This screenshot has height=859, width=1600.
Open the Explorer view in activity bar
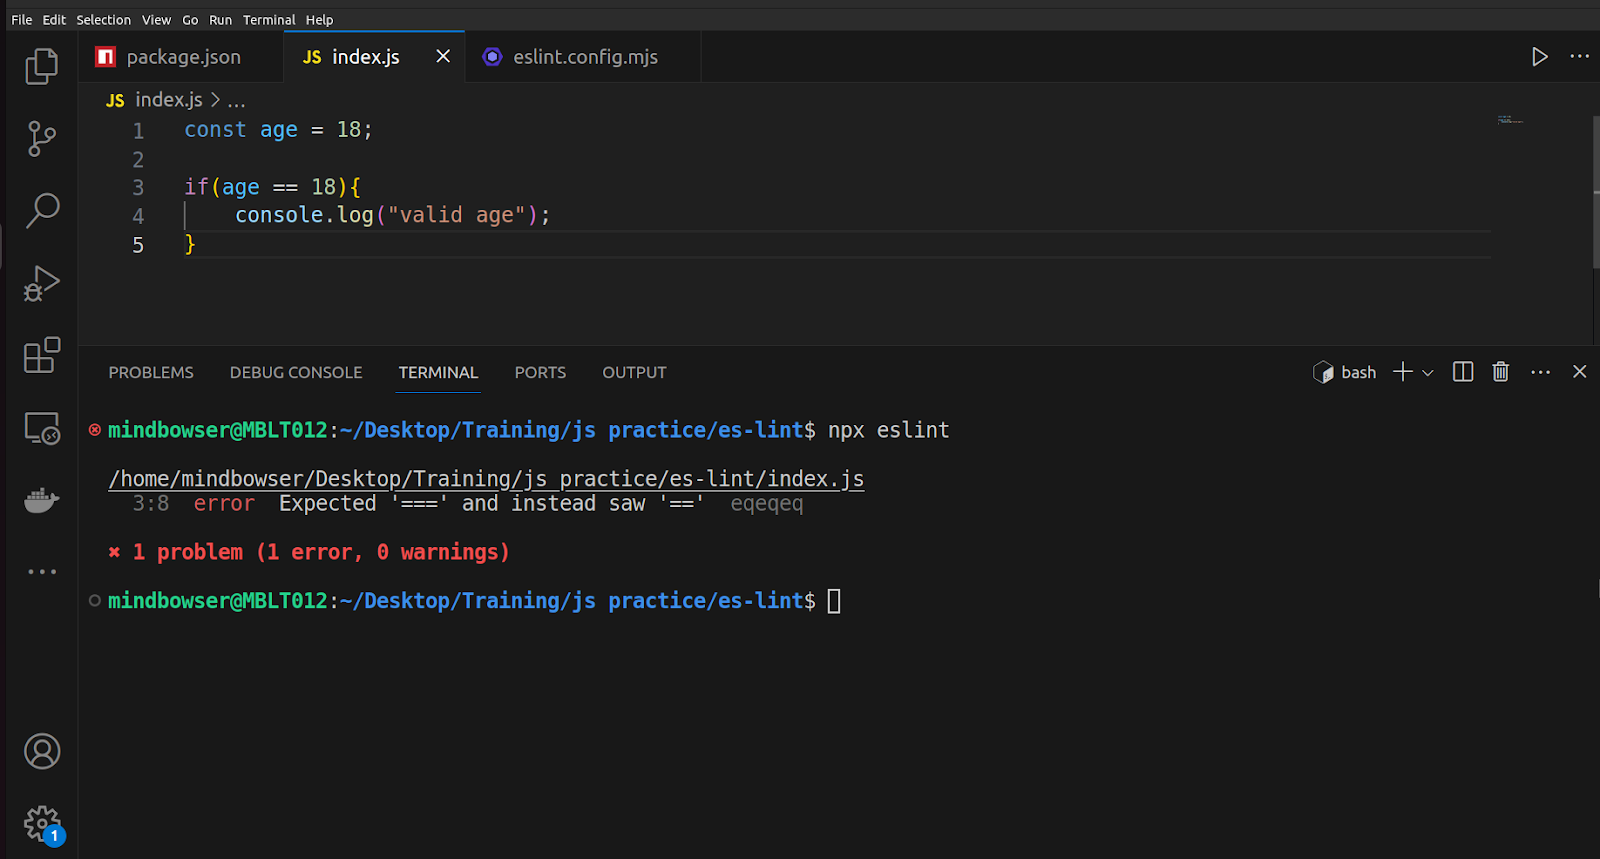[41, 67]
